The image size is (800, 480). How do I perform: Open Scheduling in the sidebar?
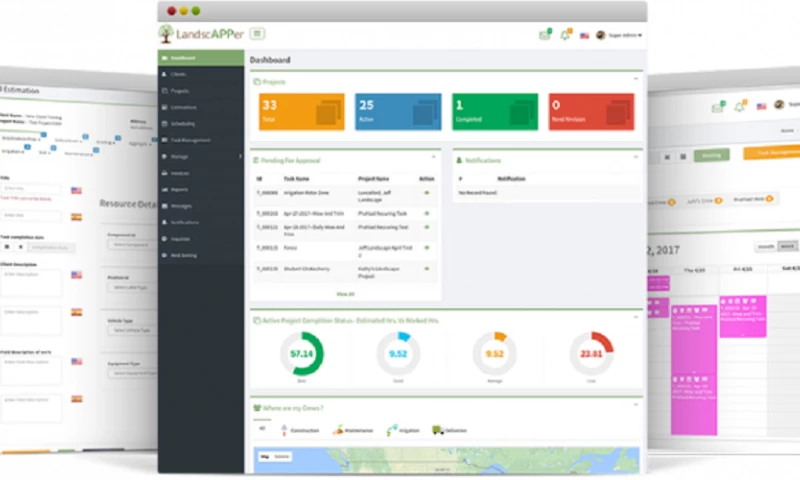(x=201, y=123)
